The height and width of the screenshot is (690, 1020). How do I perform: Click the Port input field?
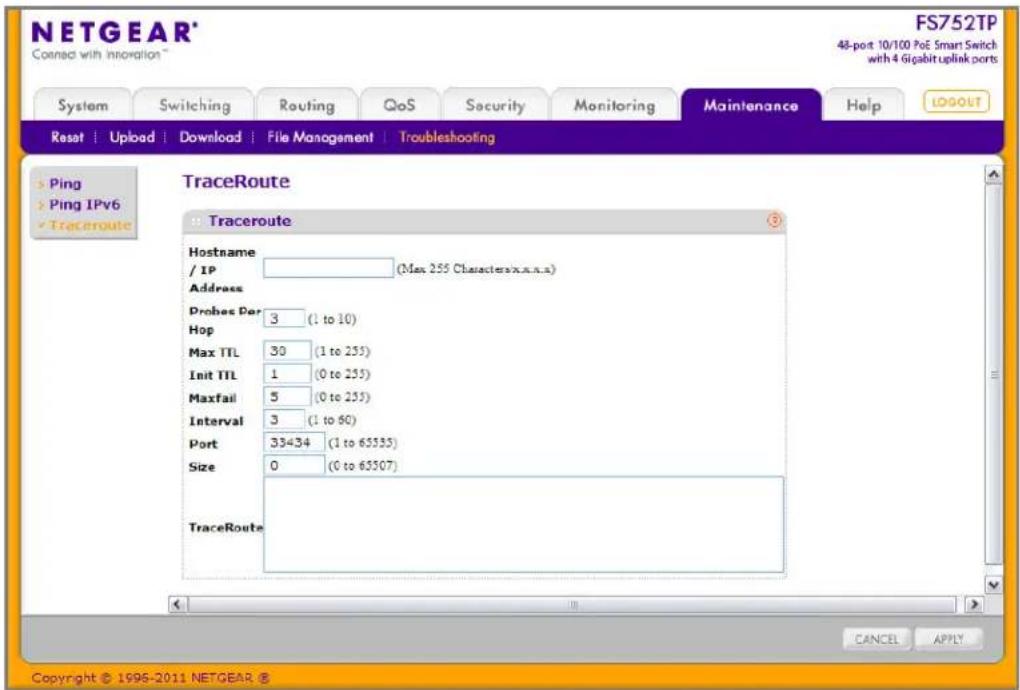[x=294, y=442]
